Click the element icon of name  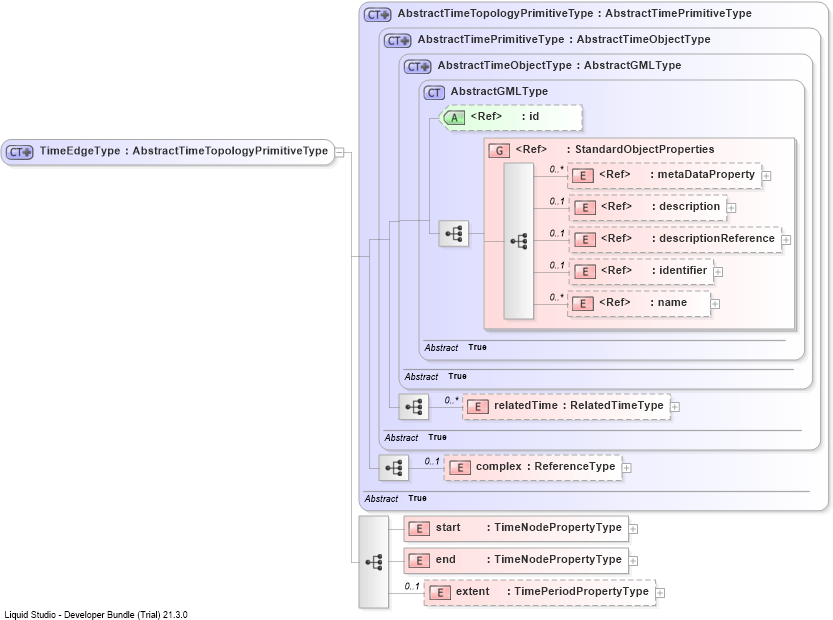pyautogui.click(x=583, y=303)
